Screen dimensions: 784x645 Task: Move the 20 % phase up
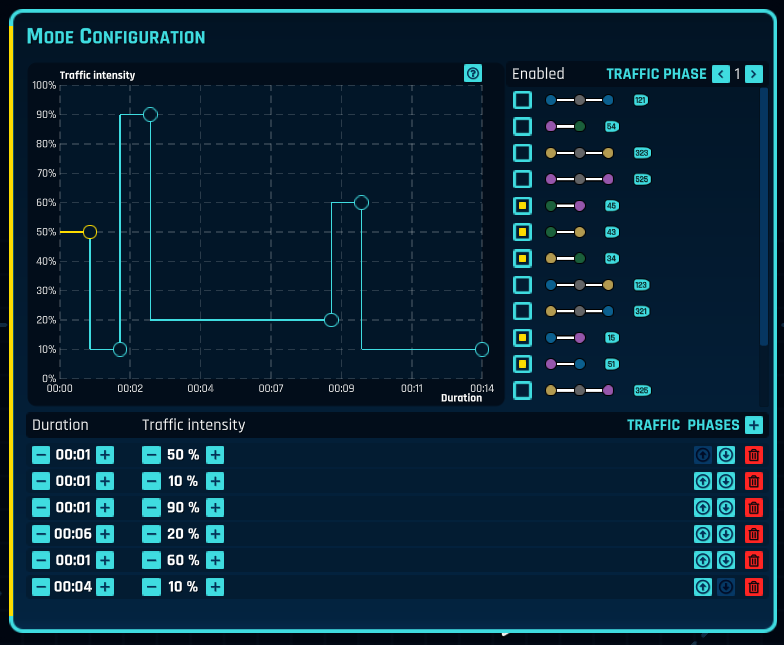703,534
